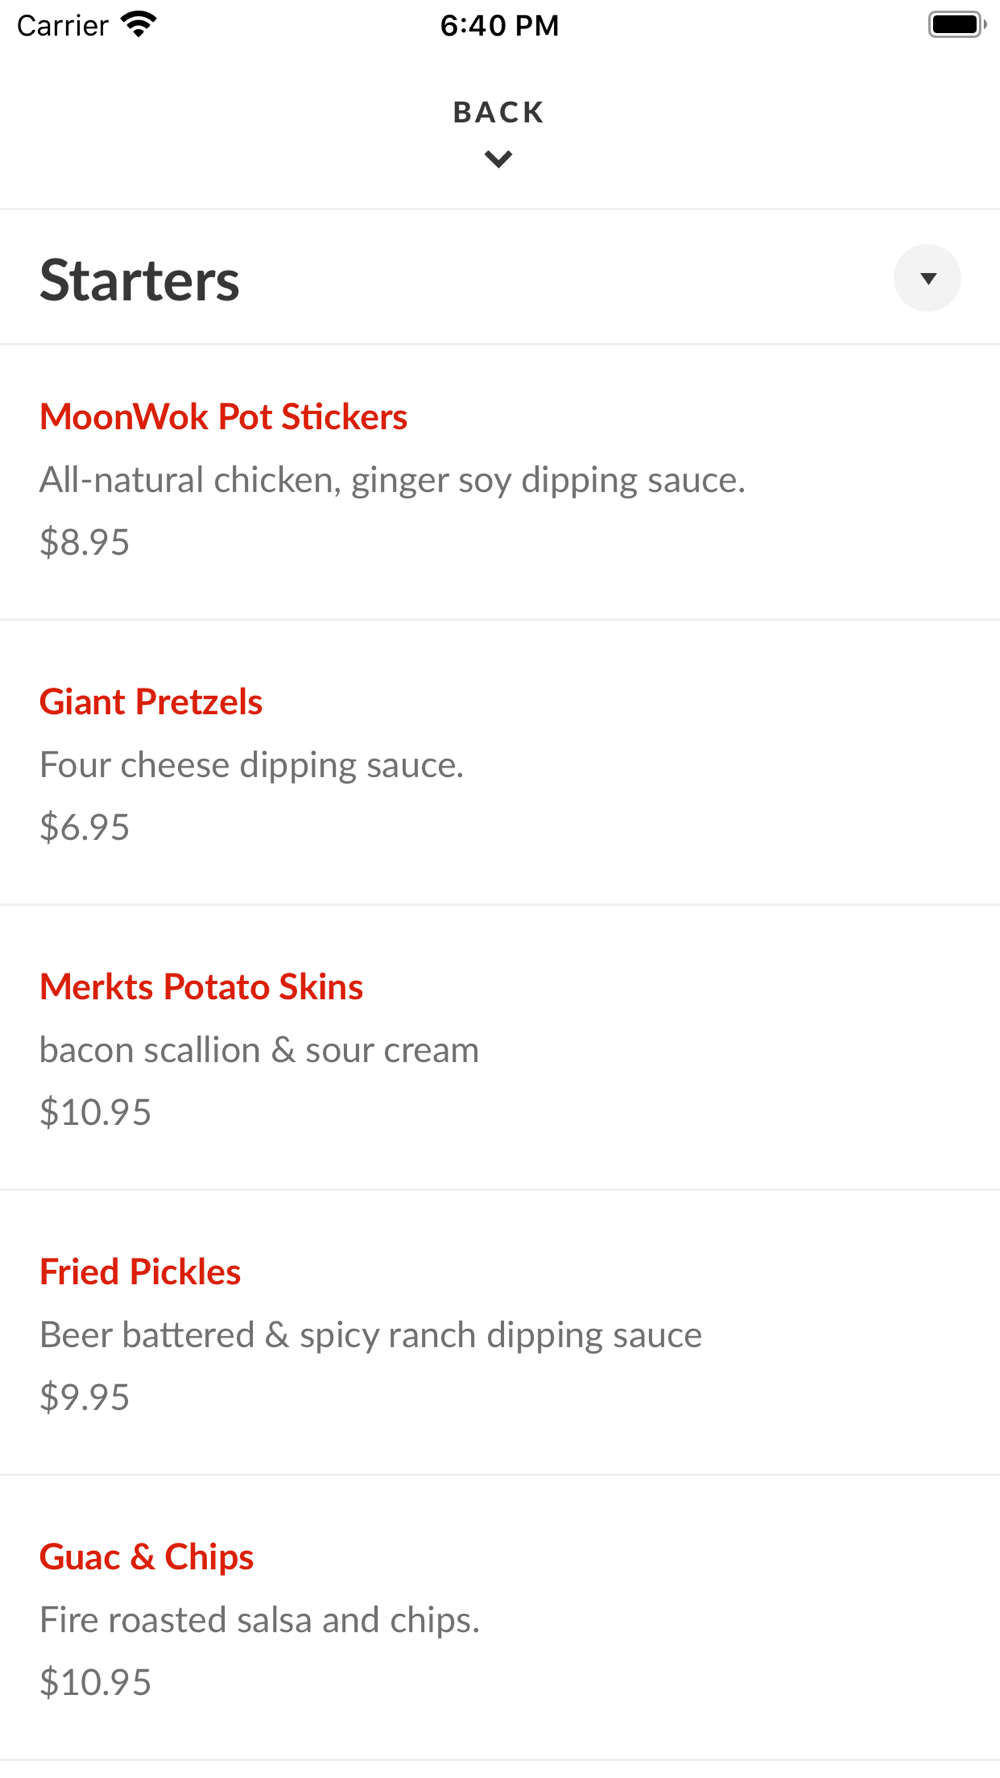Click 'Fire roasted salsa and chips.' text
Screen dimensions: 1000x1778
pyautogui.click(x=259, y=1620)
